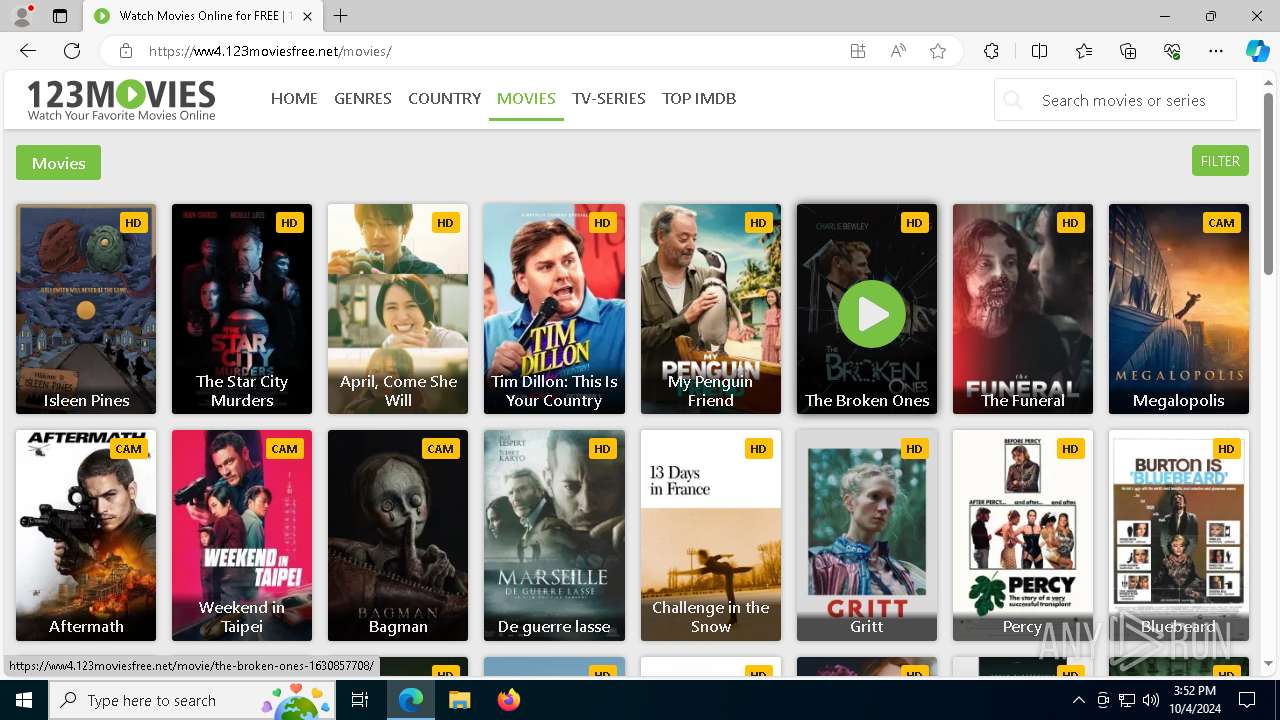The height and width of the screenshot is (720, 1280).
Task: Open the Megalopolis movie poster
Action: 1179,309
